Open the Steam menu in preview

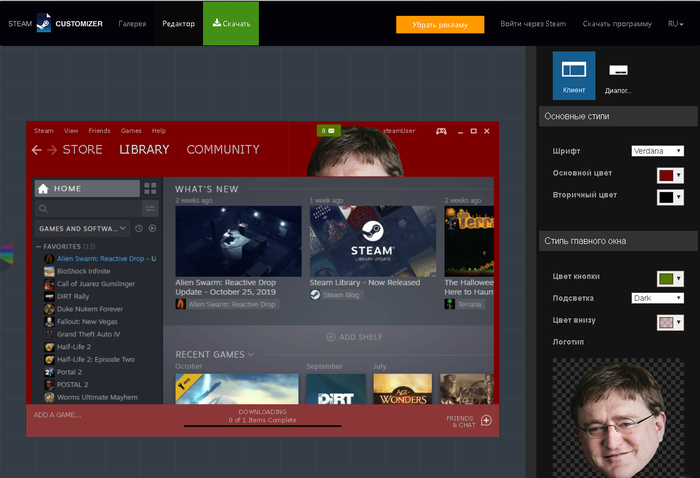coord(44,131)
